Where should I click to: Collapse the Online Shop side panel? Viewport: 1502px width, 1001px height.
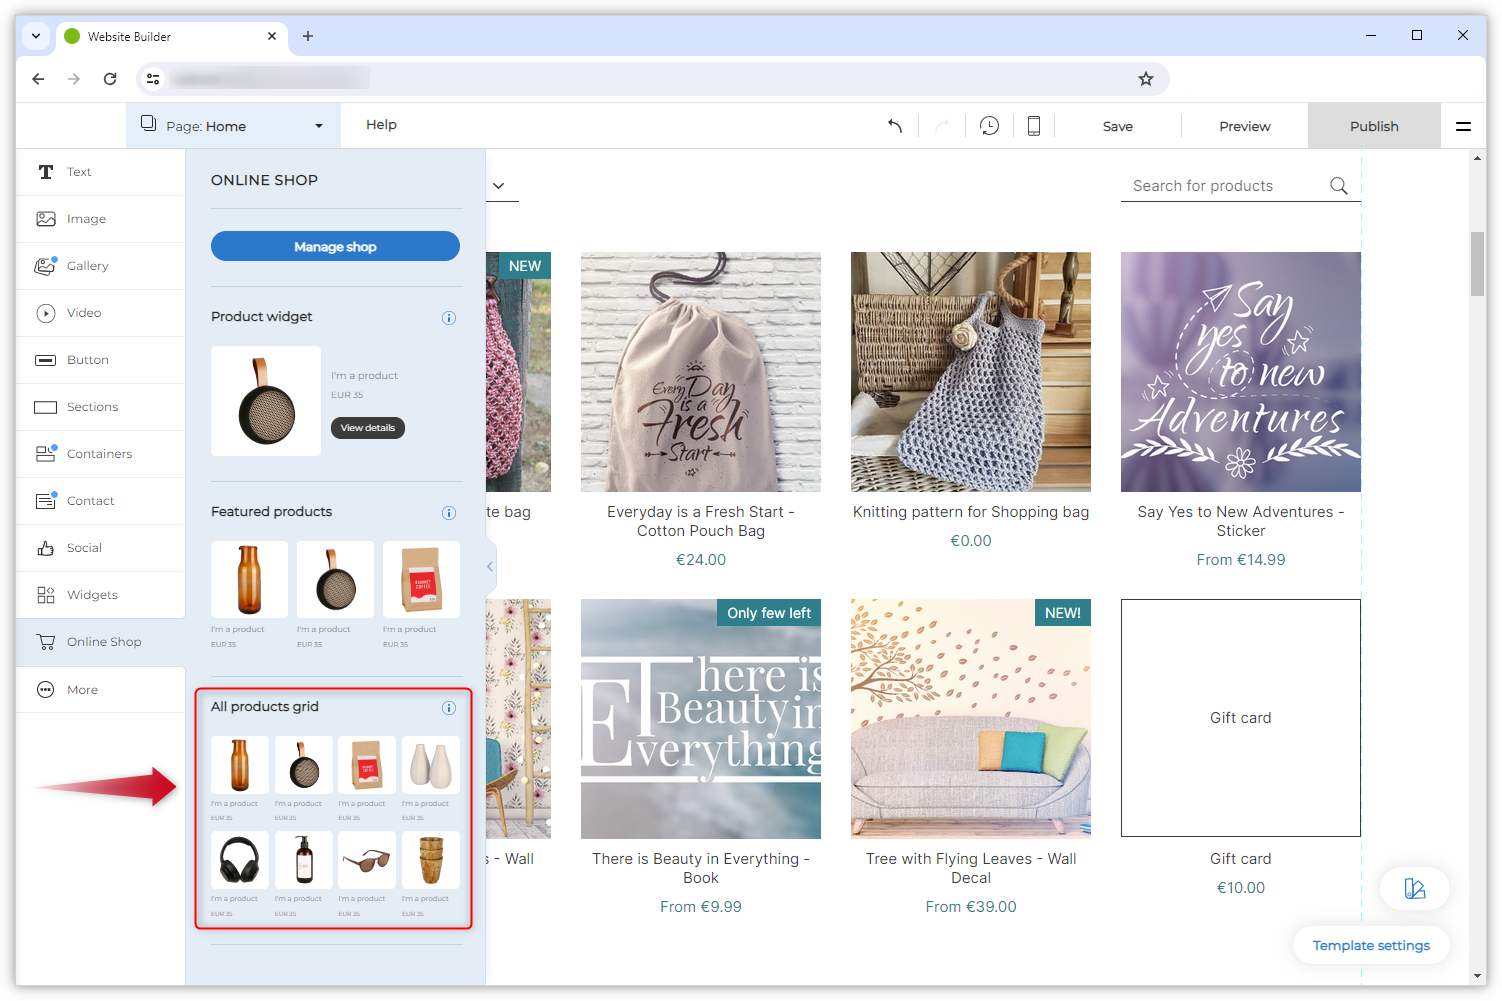point(490,567)
